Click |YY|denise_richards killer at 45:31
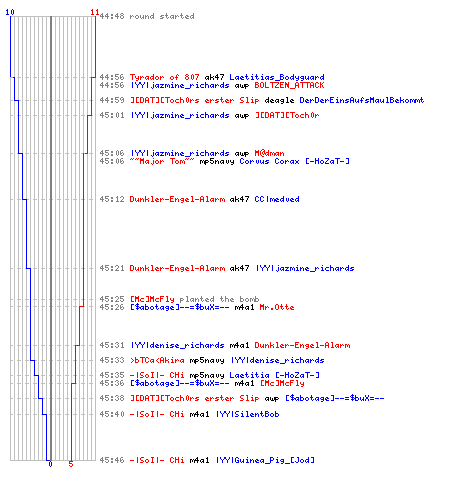The width and height of the screenshot is (450, 500). coord(177,345)
